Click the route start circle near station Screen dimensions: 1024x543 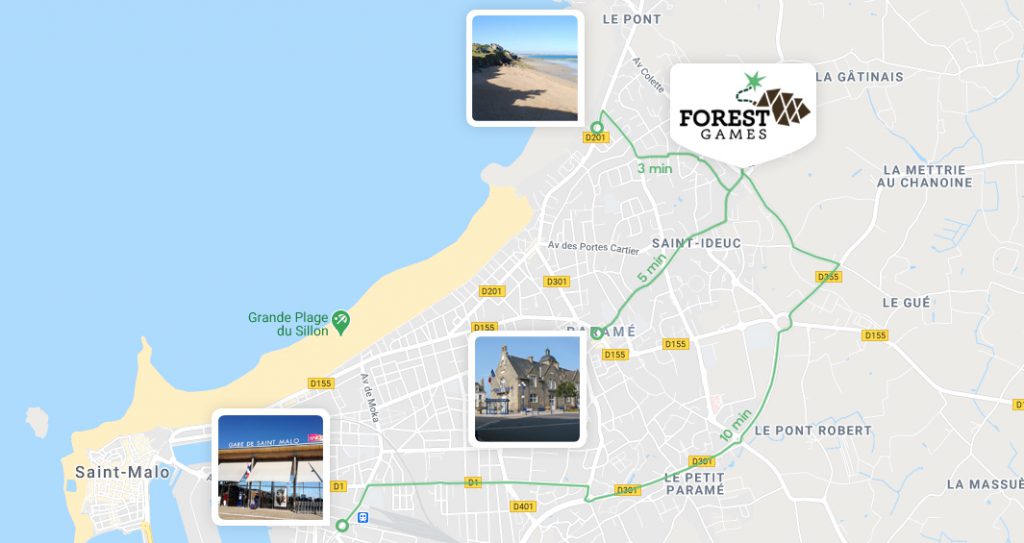[342, 525]
